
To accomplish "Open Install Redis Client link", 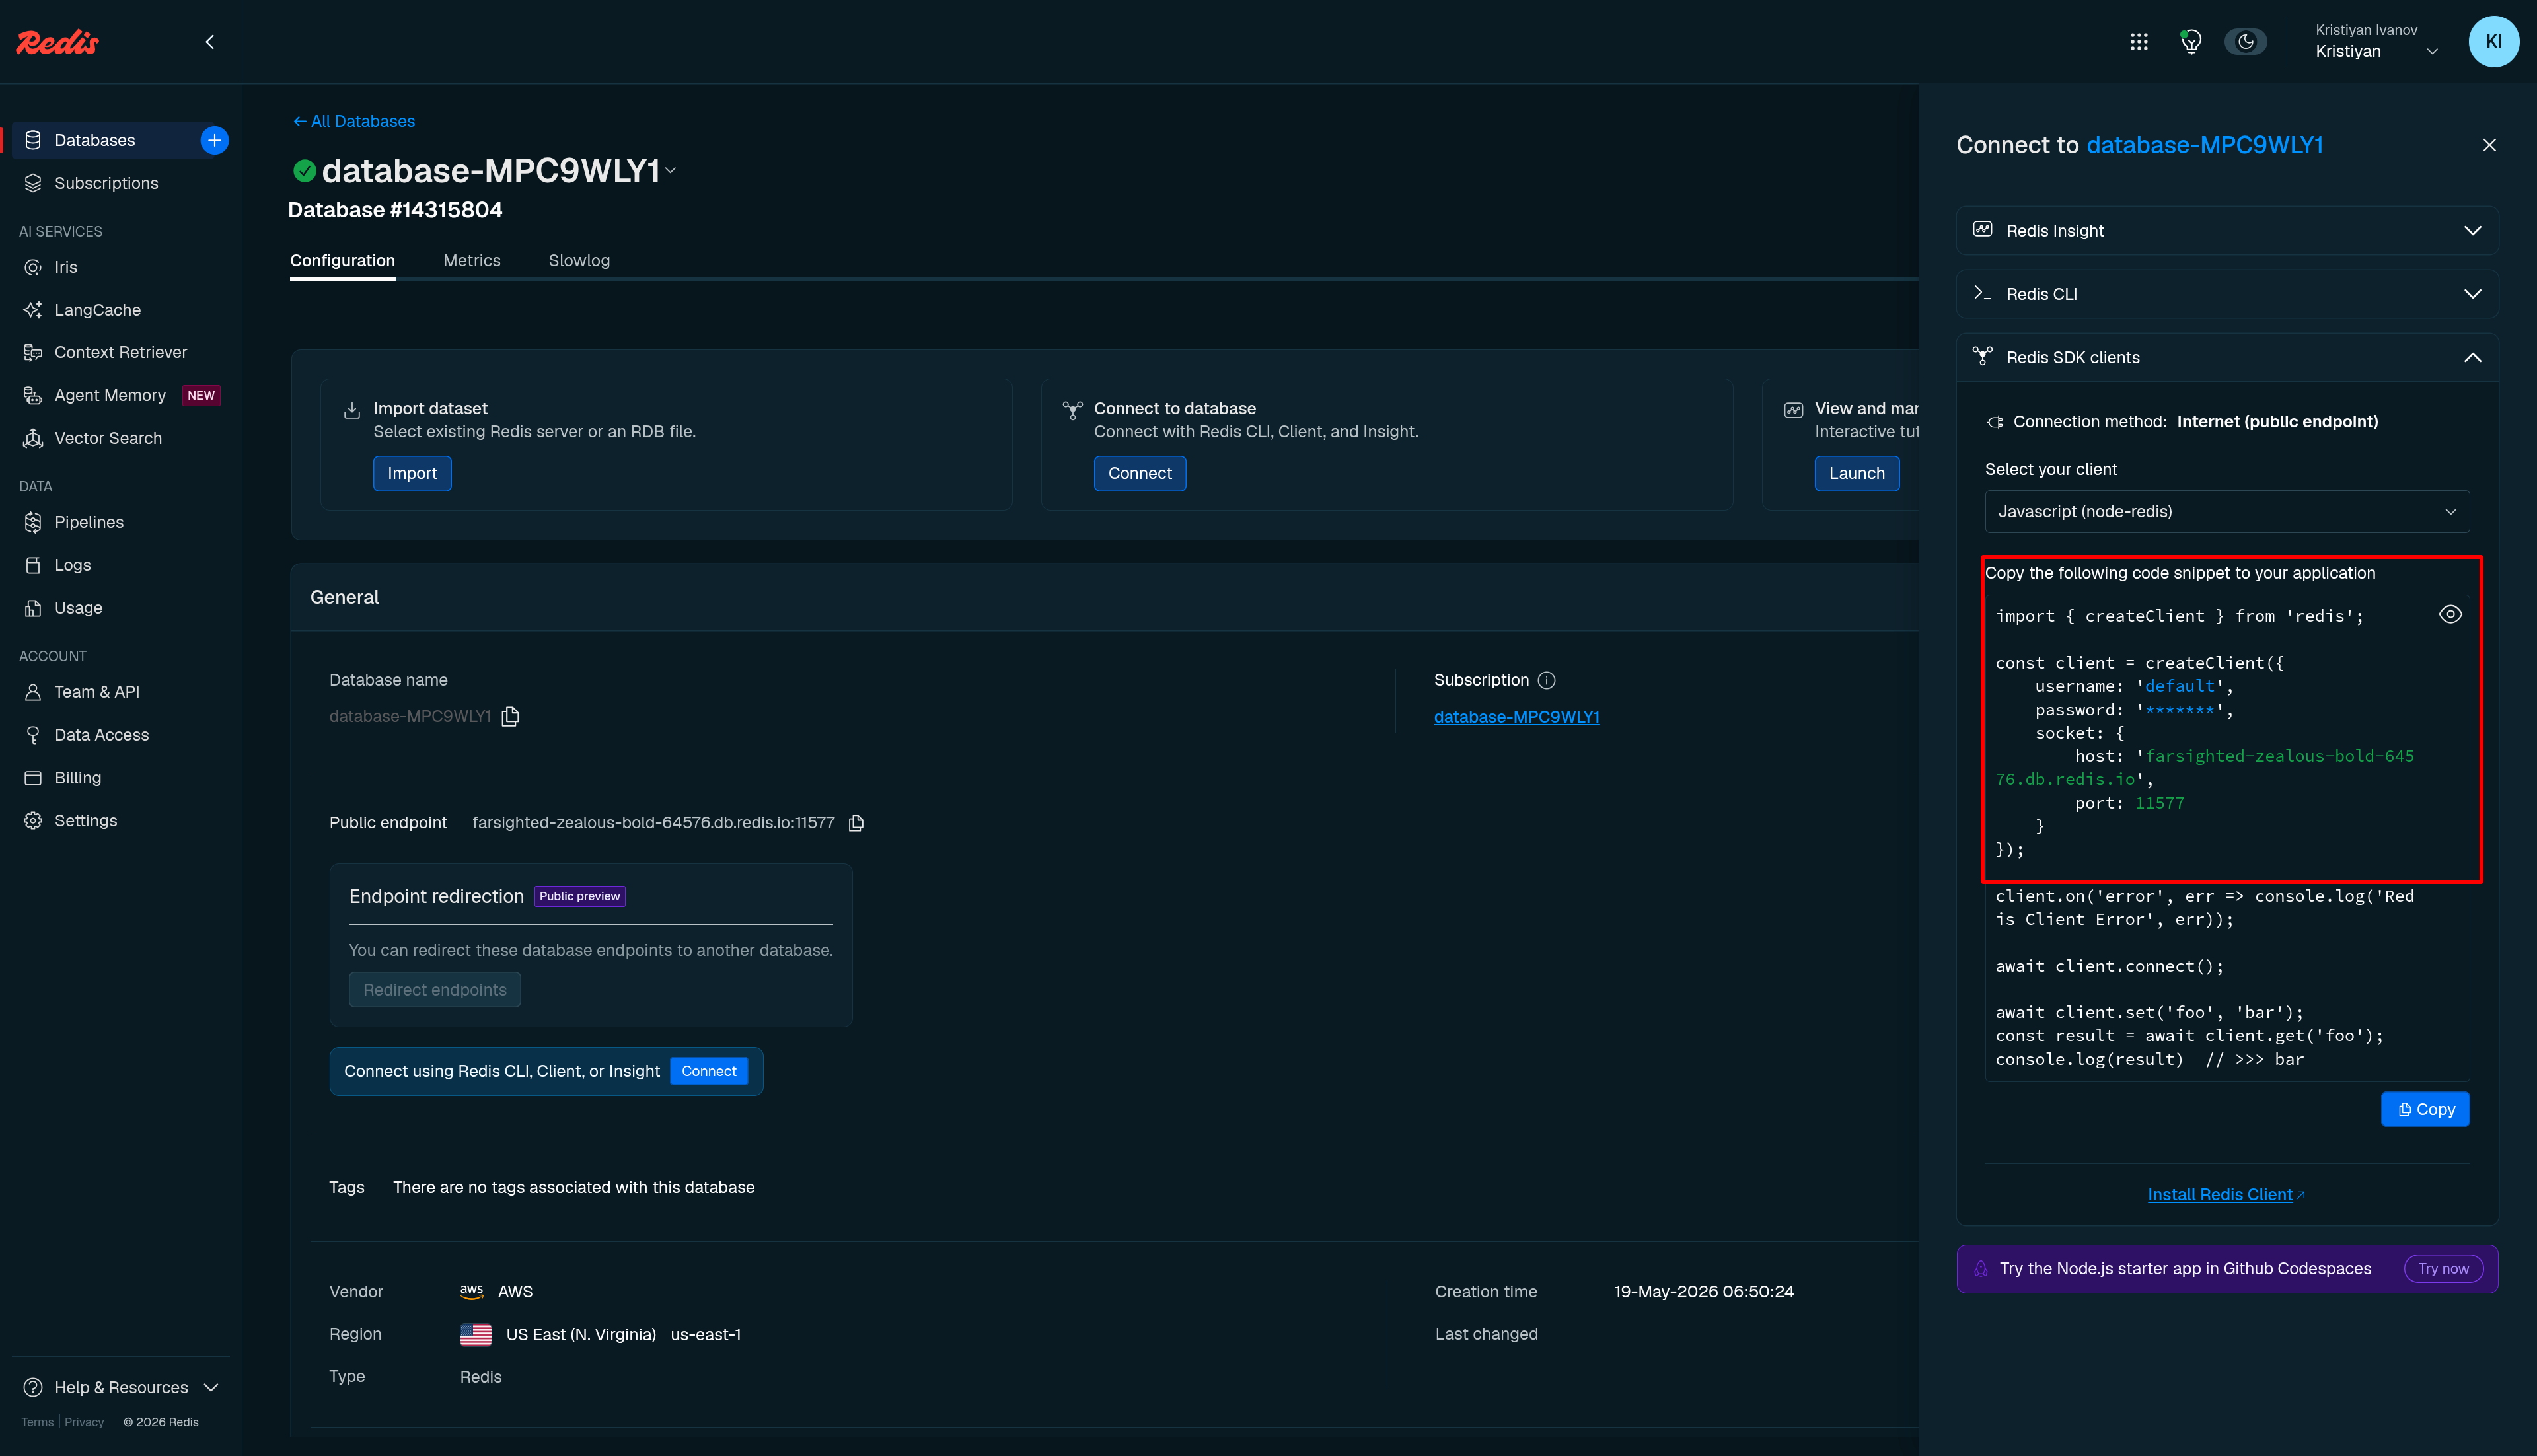I will 2226,1194.
